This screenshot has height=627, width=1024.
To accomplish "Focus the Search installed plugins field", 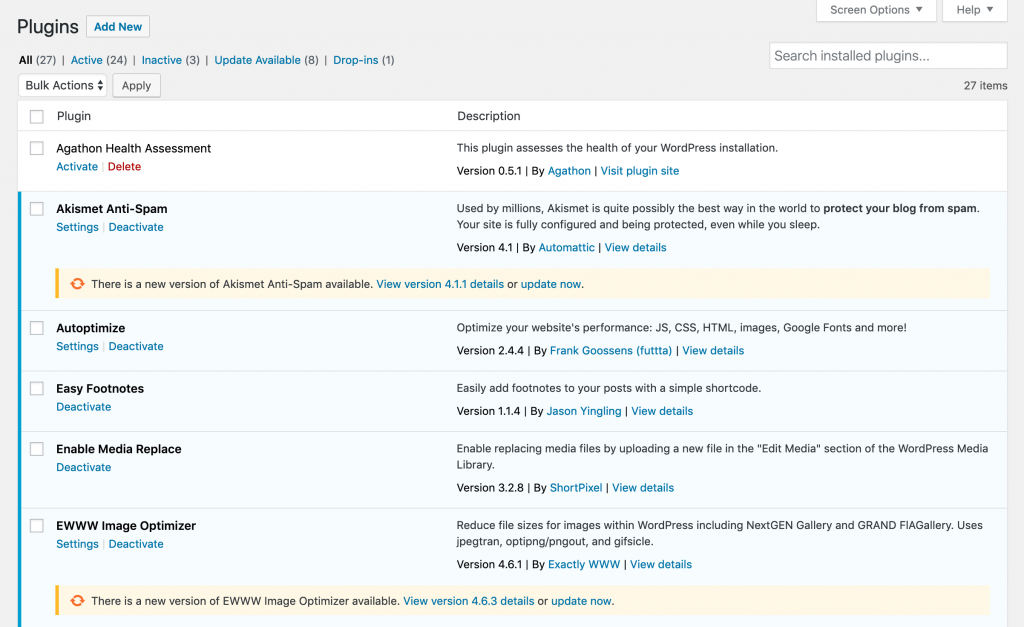I will [x=888, y=56].
